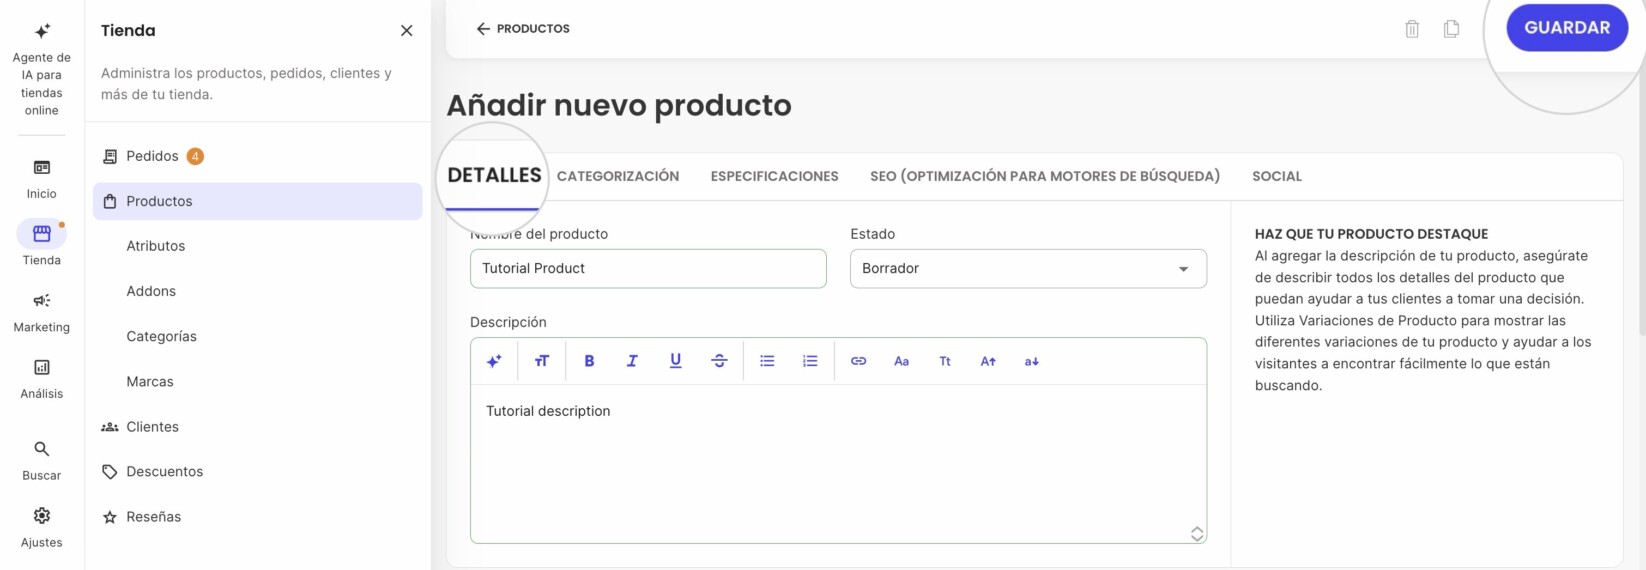
Task: Insert a numbered list
Action: coord(810,361)
